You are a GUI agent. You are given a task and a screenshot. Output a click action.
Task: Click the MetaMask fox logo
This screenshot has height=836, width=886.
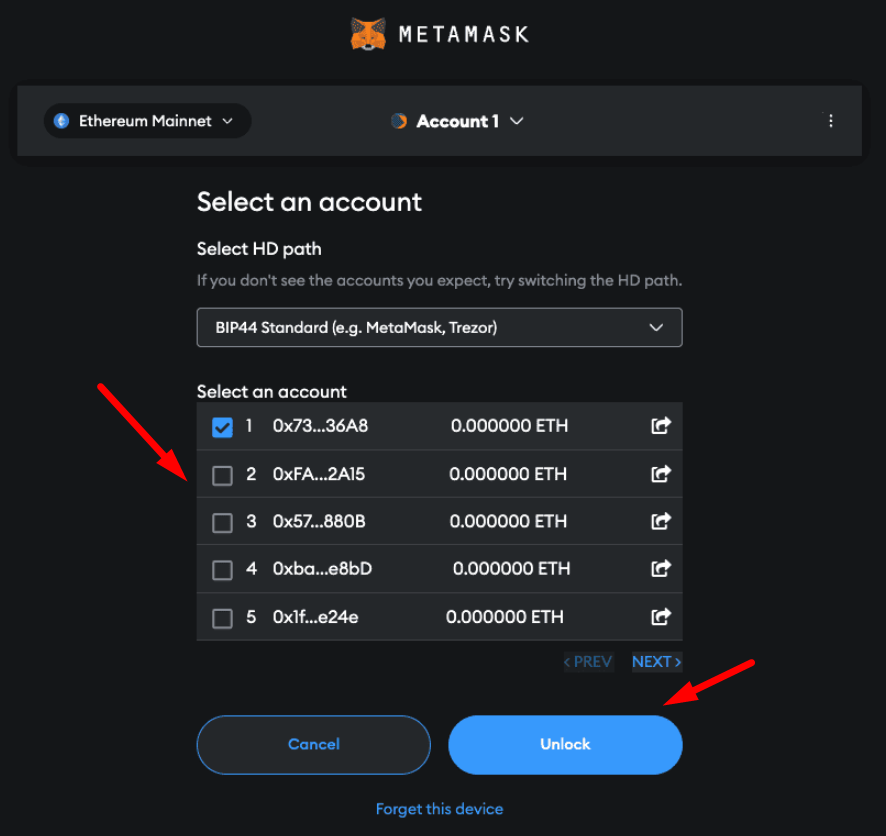tap(368, 34)
